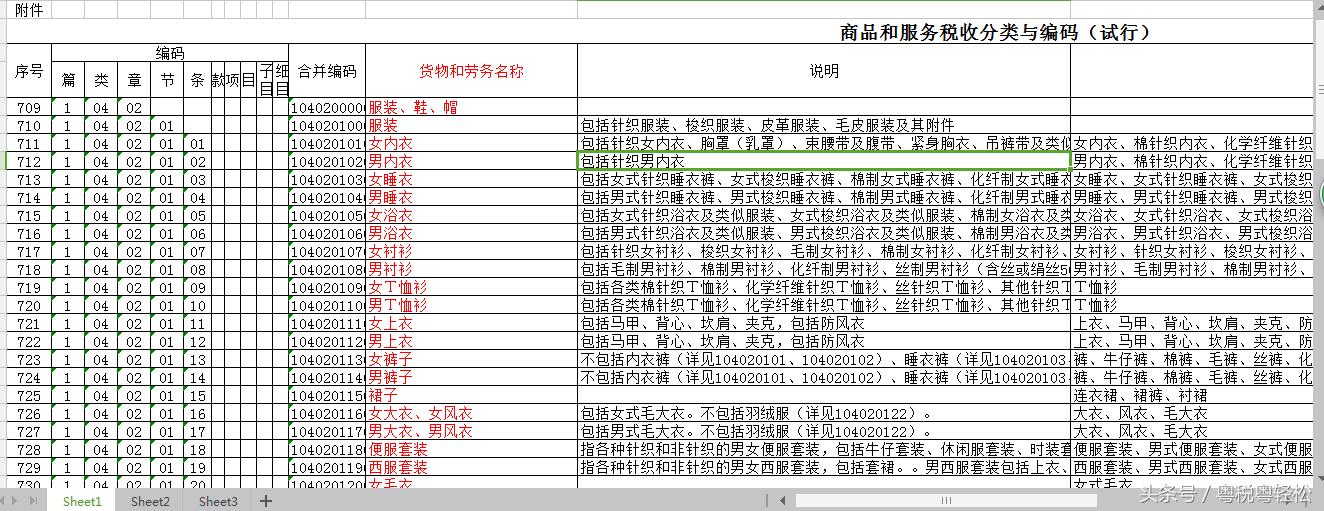Select the red 女衬衫 name cell
This screenshot has height=511, width=1324.
471,251
